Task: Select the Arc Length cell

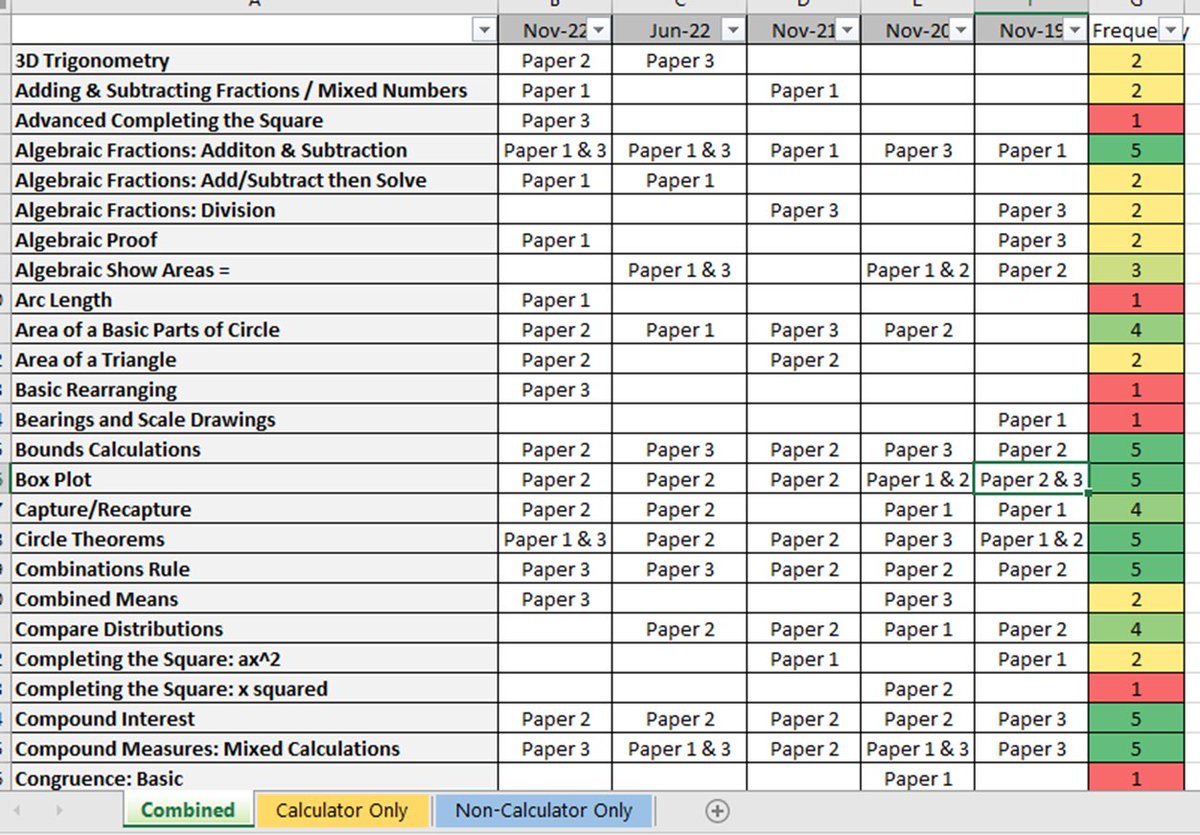Action: (255, 301)
